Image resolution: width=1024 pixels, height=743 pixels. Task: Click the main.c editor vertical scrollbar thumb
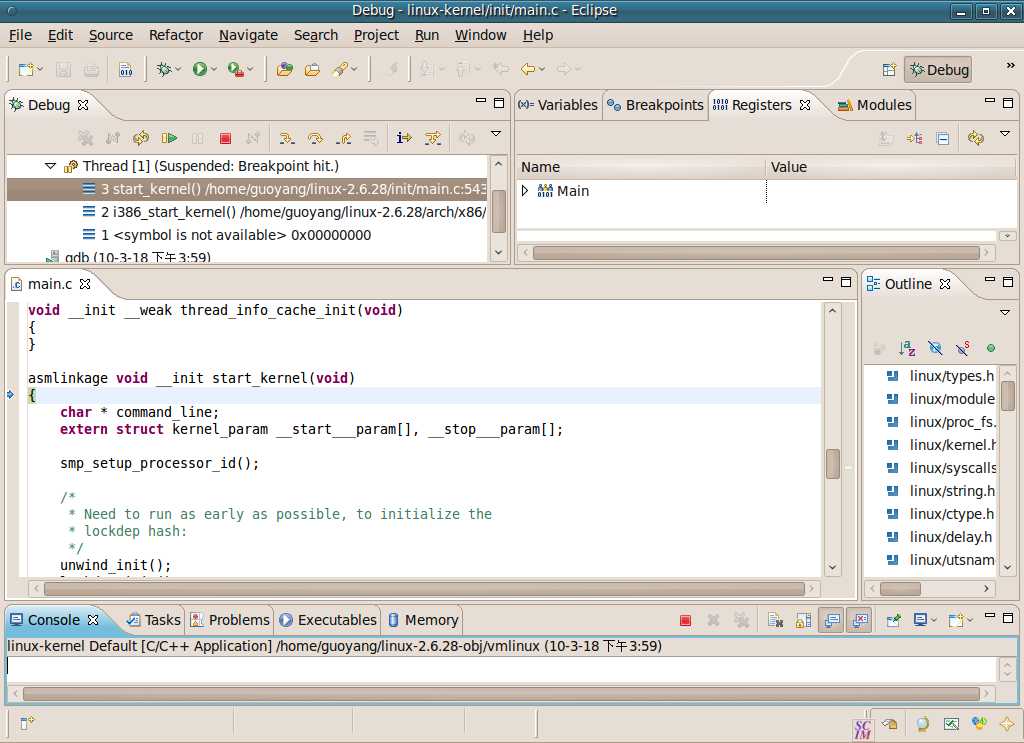(832, 464)
